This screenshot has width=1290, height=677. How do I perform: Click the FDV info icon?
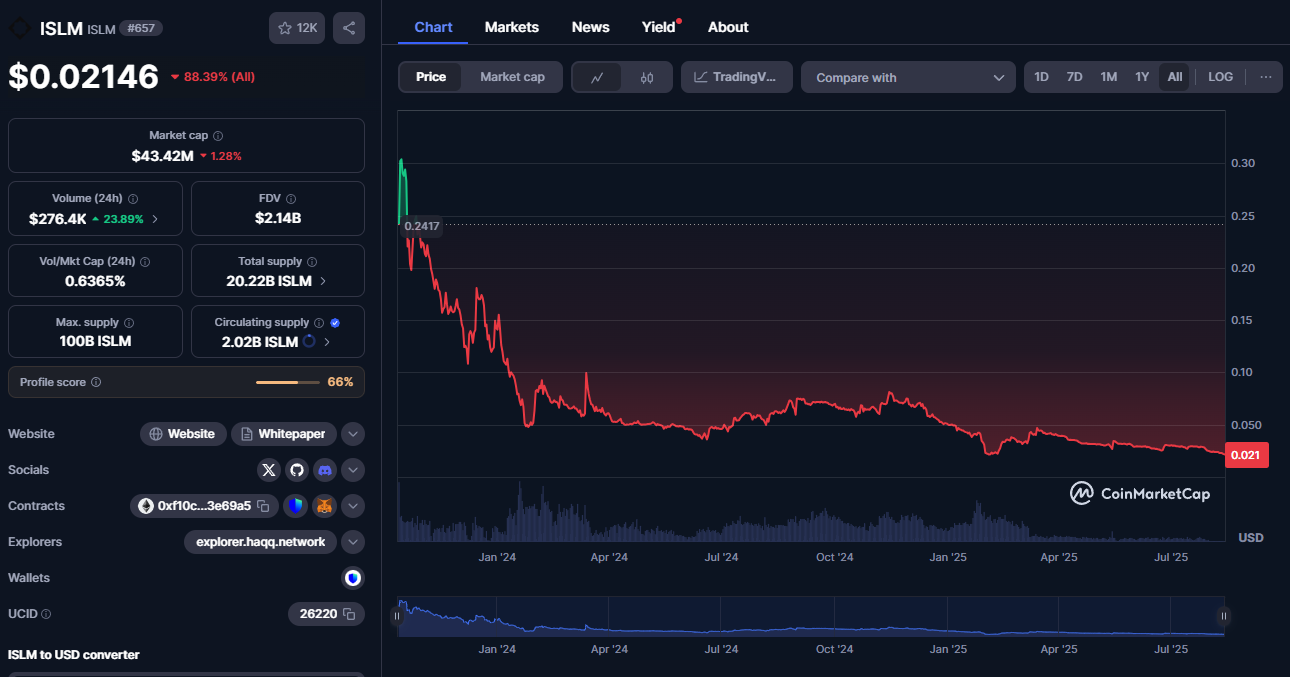click(x=291, y=199)
